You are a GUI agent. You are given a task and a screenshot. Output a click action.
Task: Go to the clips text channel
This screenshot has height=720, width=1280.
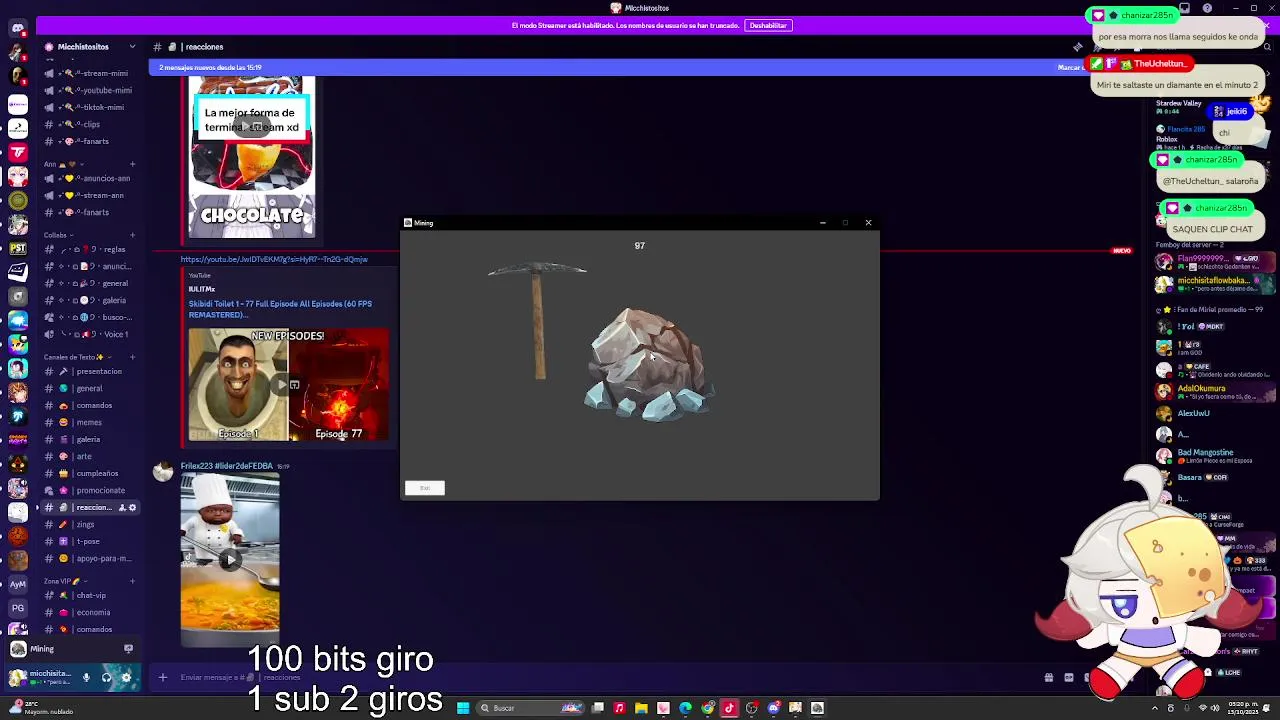88,124
